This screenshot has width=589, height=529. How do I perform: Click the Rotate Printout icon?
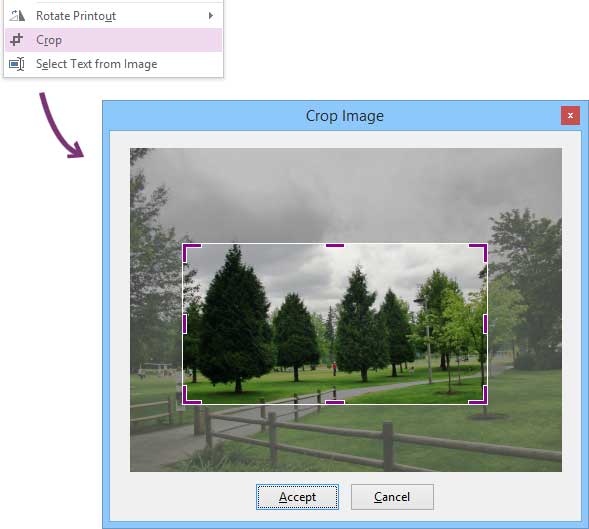[x=17, y=16]
